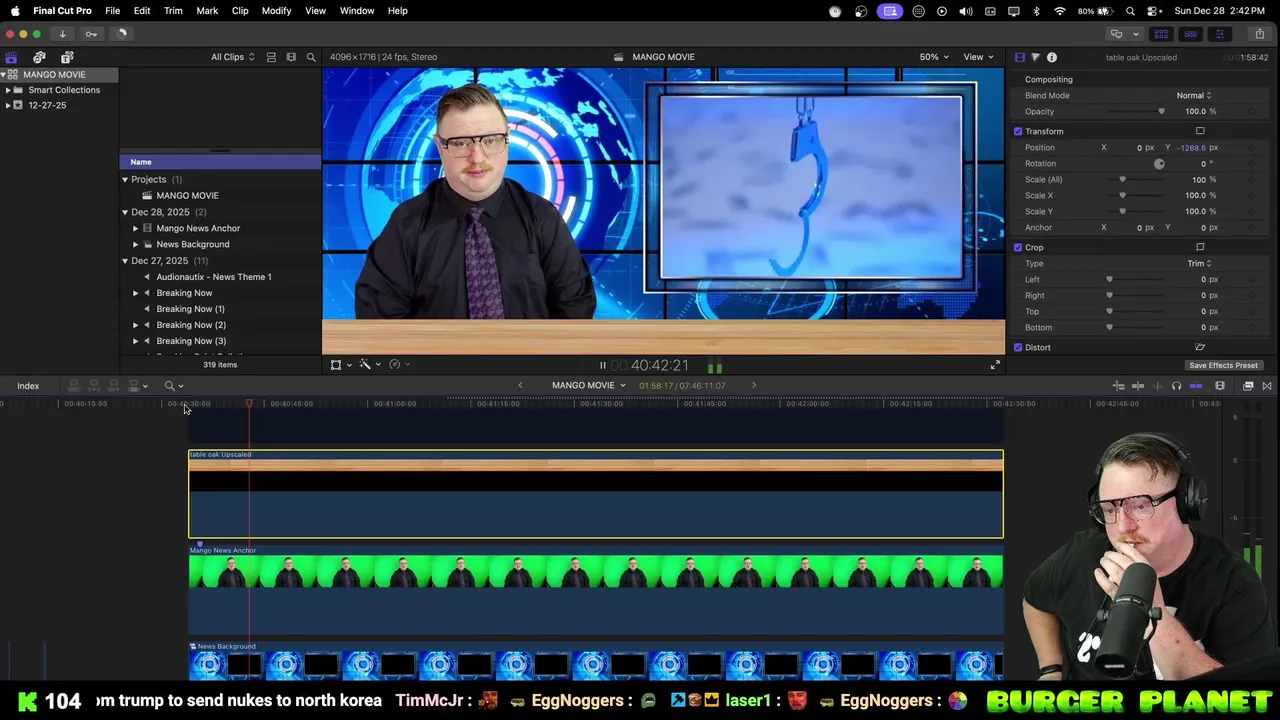Open the Mark menu

[207, 10]
